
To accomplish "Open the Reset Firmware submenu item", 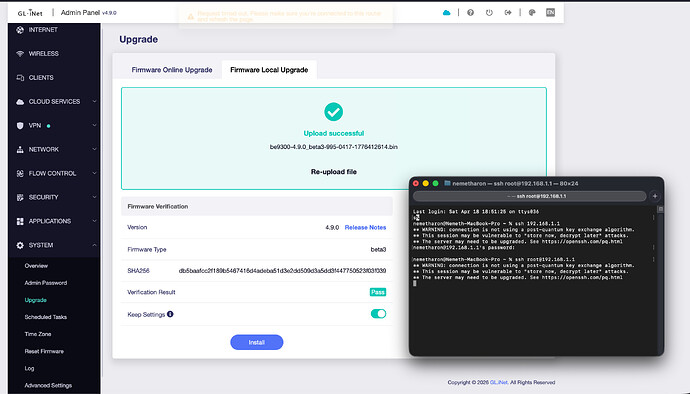I will (44, 351).
